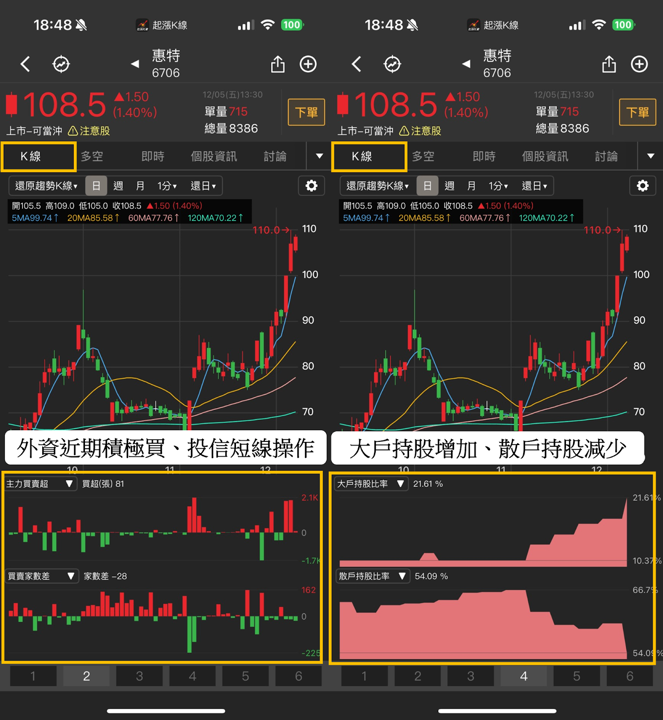Add stock to watchlist on right screen
Screen dimensions: 663x720
639,64
